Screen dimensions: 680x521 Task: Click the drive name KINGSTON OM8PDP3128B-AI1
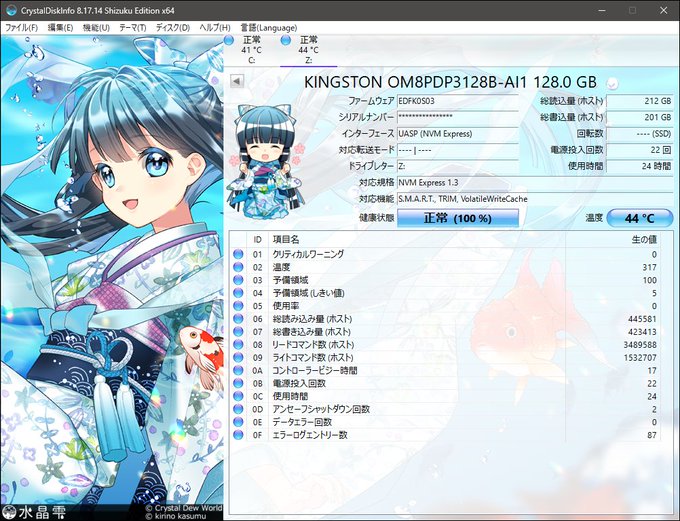click(x=415, y=82)
